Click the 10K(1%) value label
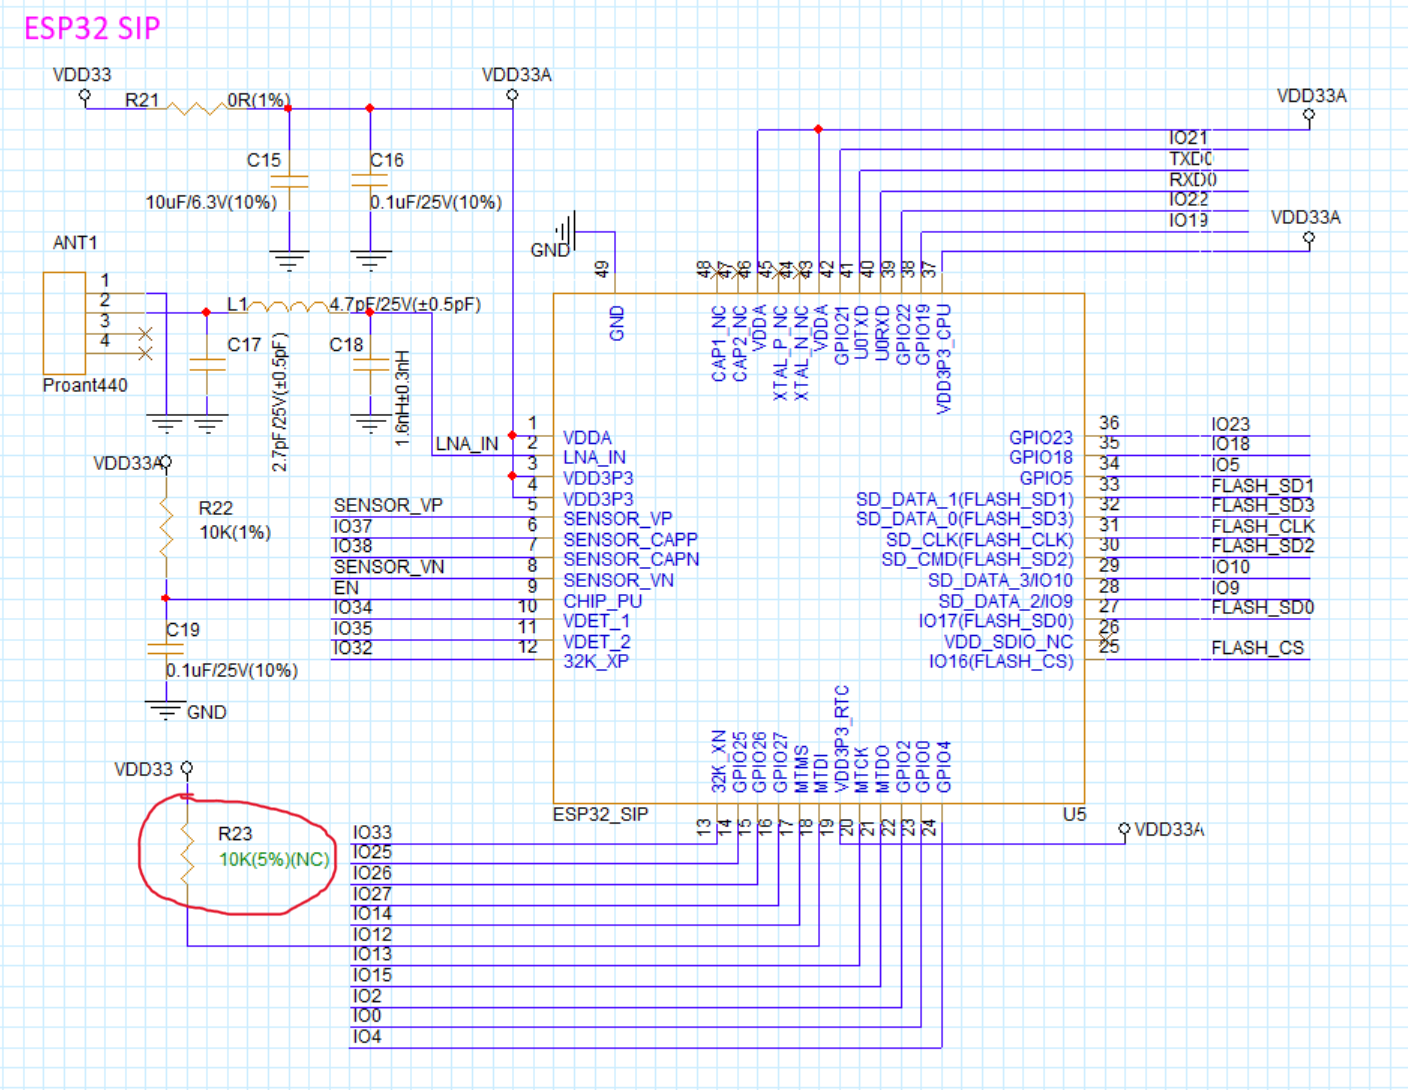This screenshot has width=1408, height=1090. tap(235, 532)
